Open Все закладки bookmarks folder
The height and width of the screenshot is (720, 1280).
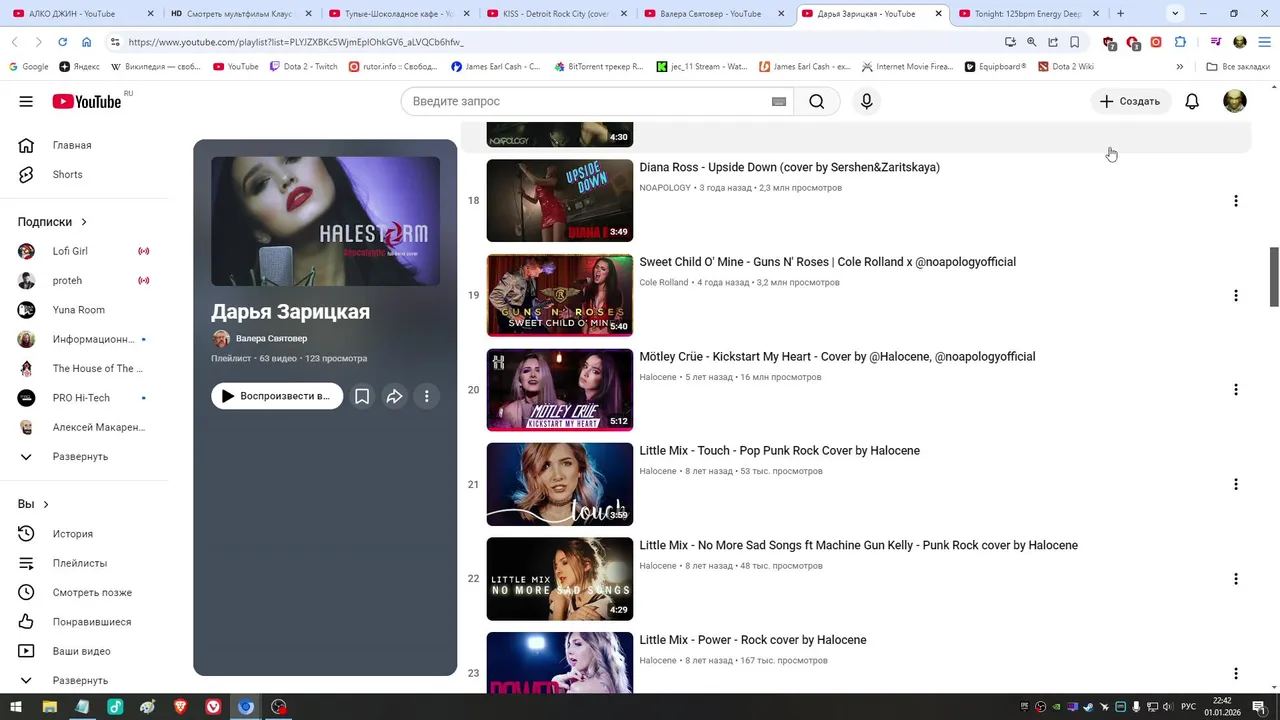[1238, 67]
